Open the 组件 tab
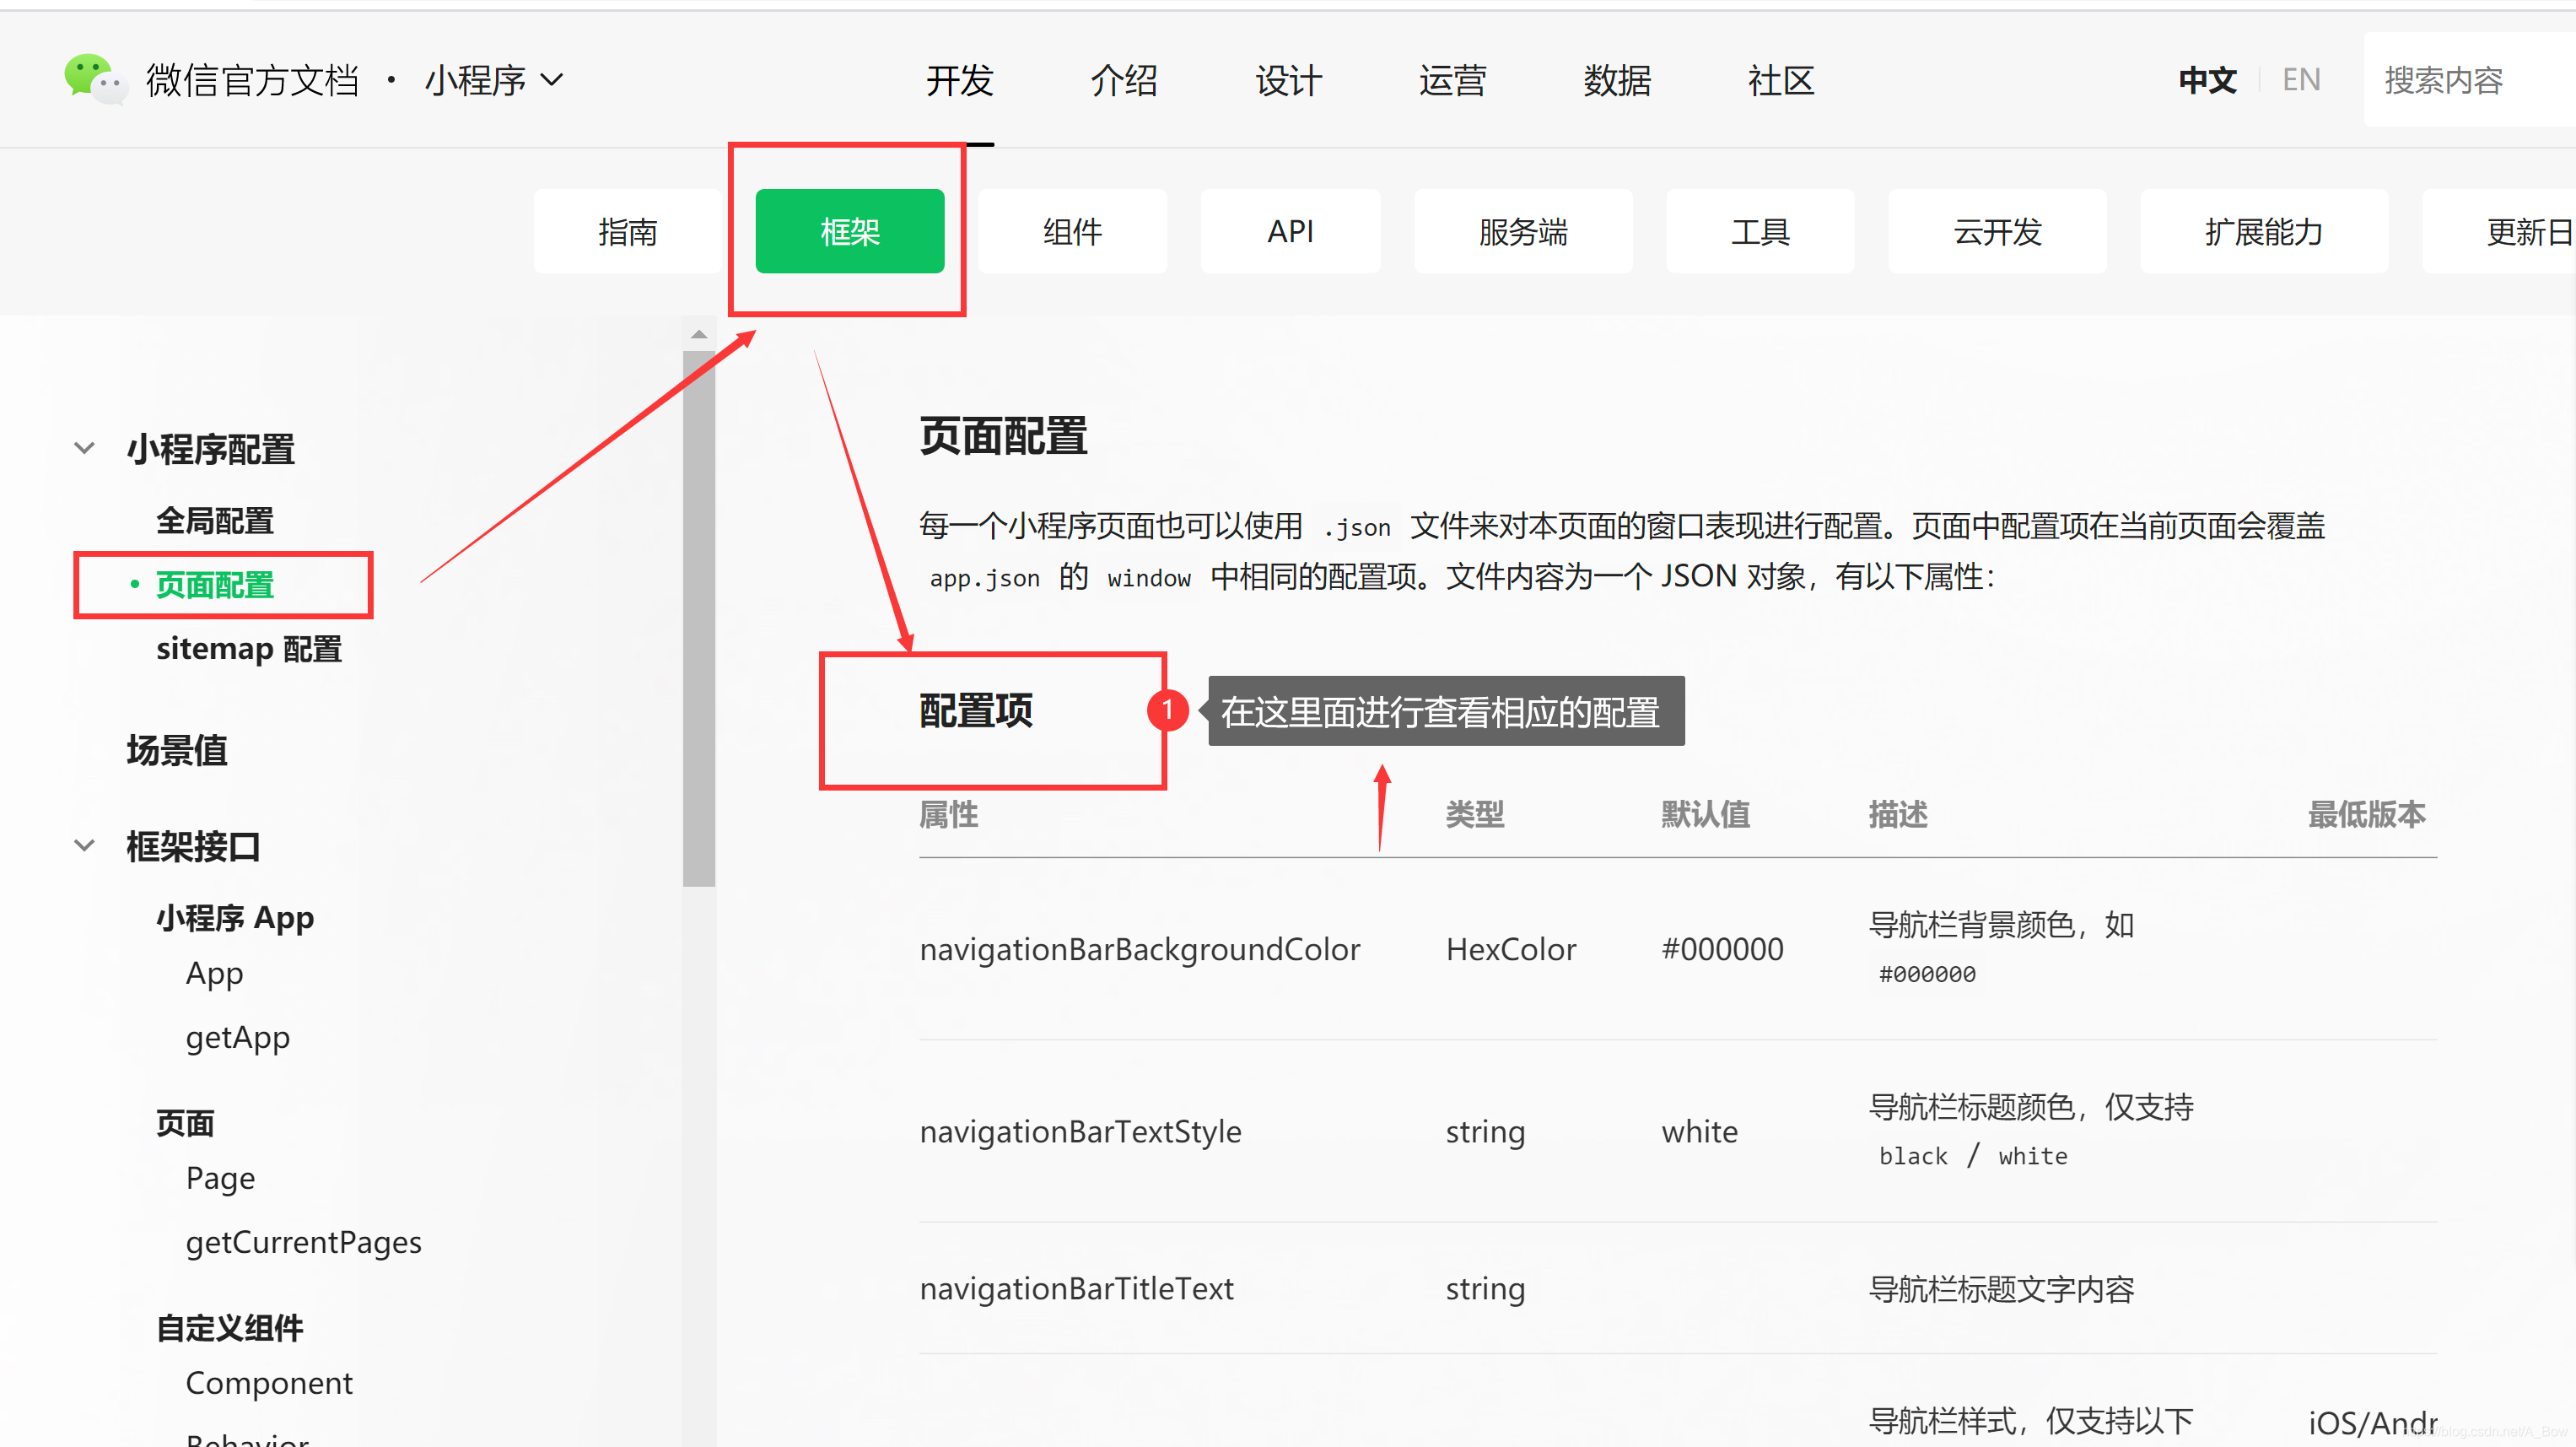The image size is (2576, 1447). (1072, 231)
